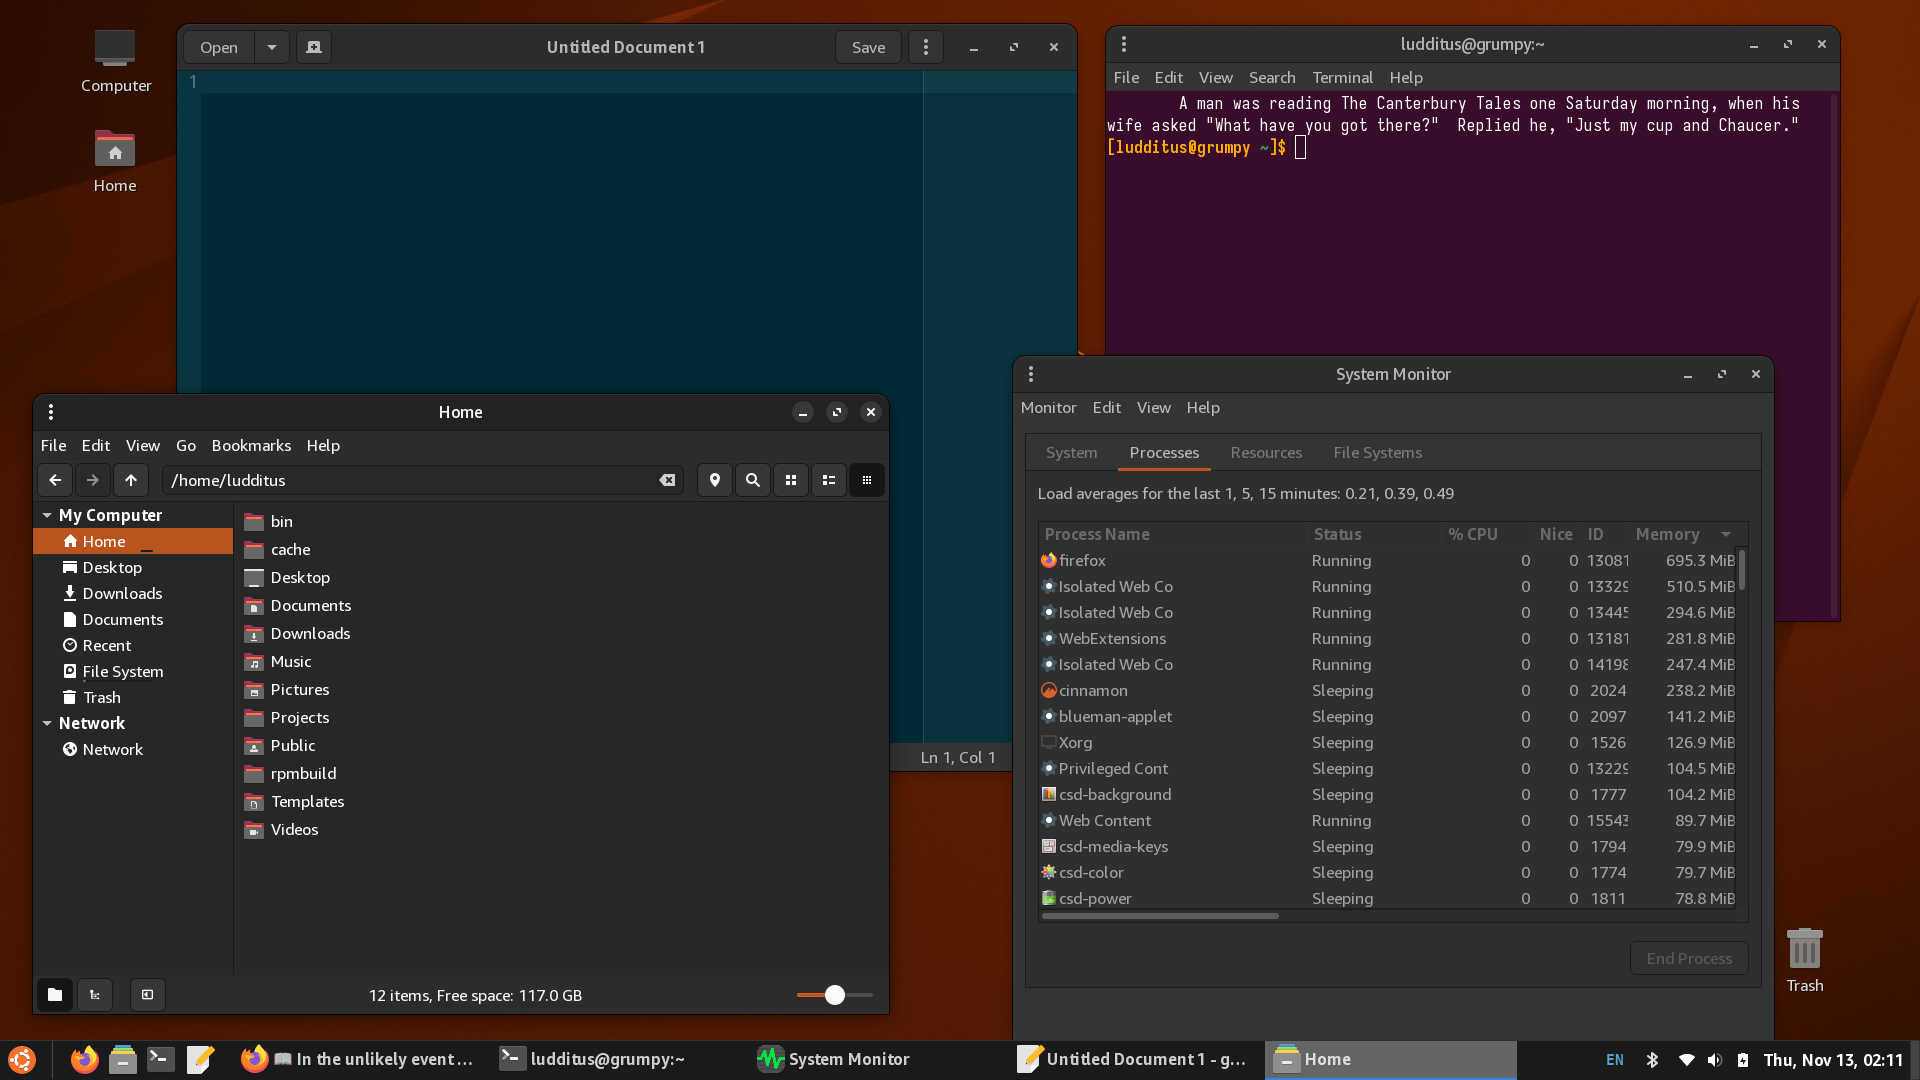1920x1080 pixels.
Task: Go back in file manager history
Action: tap(55, 480)
